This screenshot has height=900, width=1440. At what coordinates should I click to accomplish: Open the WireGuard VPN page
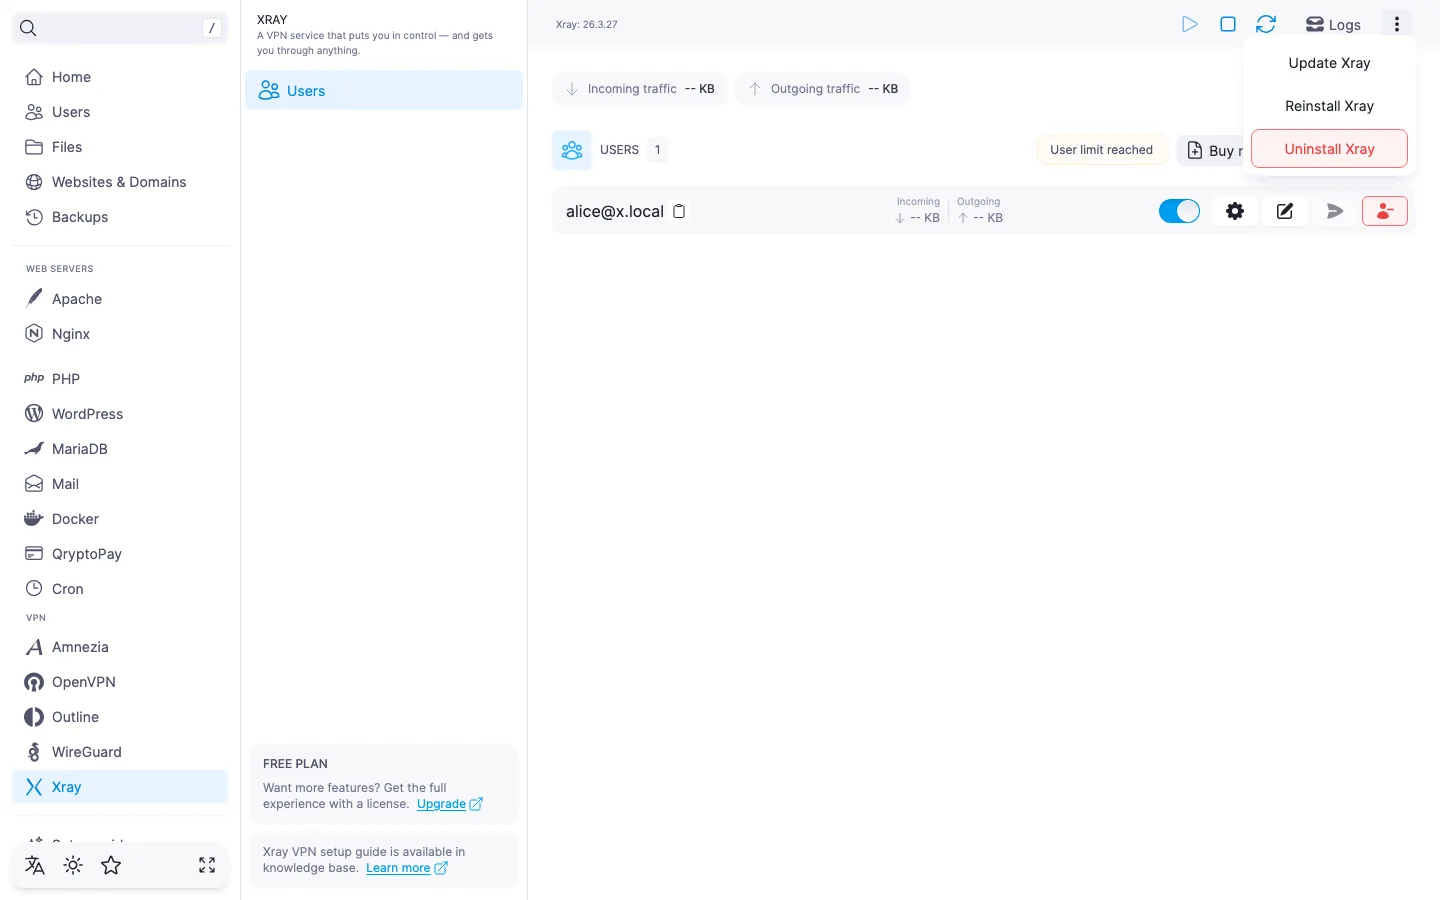(120, 752)
